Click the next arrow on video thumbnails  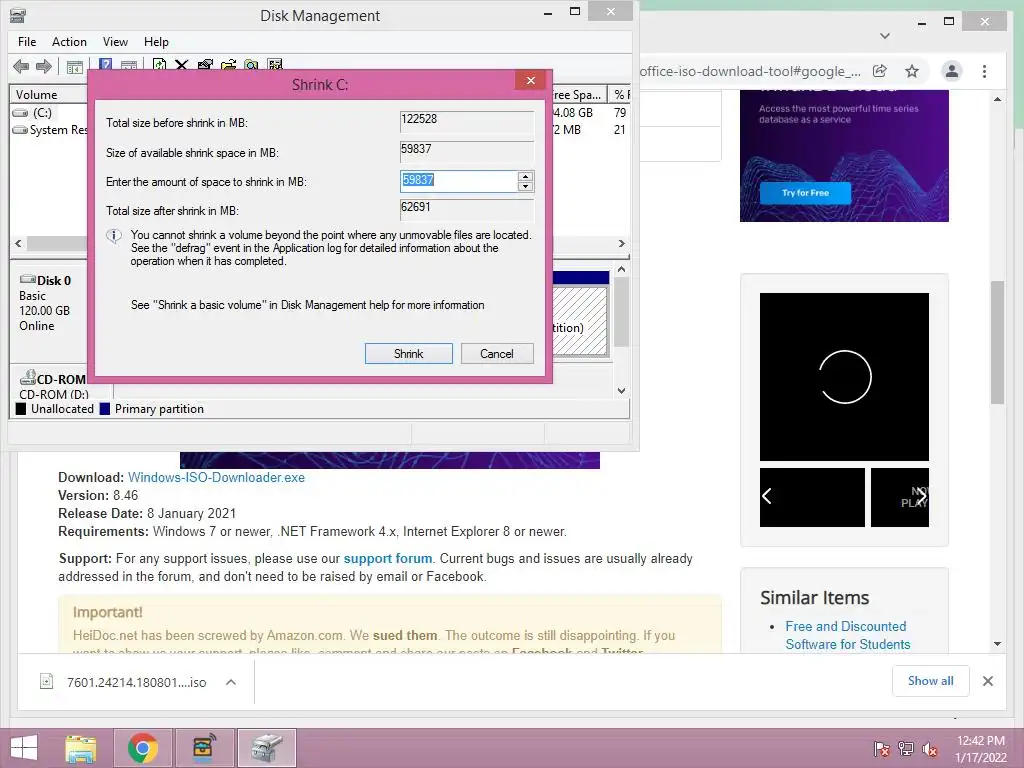(x=921, y=496)
